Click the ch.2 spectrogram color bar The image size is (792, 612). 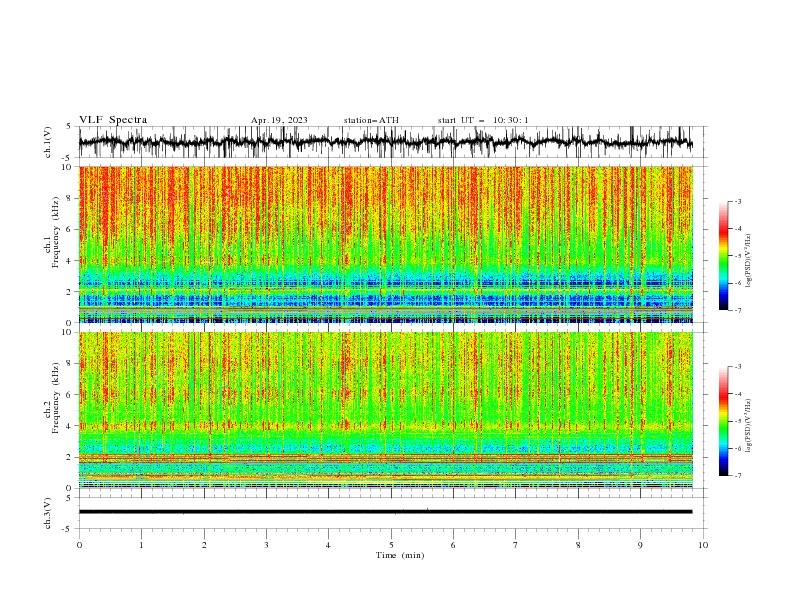723,421
